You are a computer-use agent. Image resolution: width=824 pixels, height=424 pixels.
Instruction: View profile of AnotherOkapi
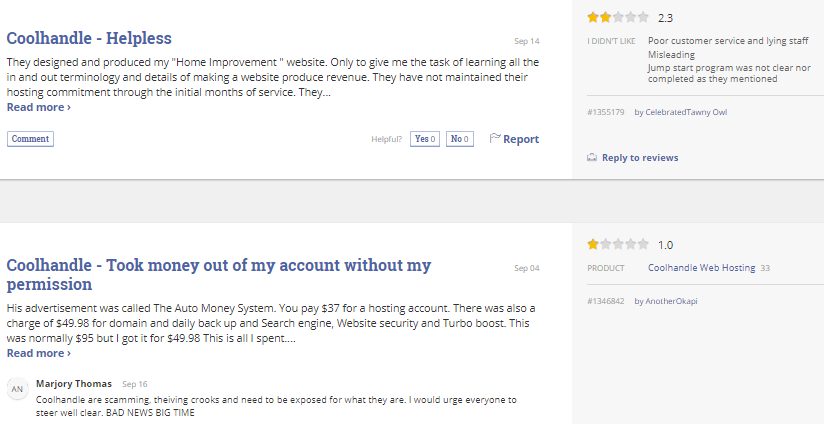tap(671, 301)
